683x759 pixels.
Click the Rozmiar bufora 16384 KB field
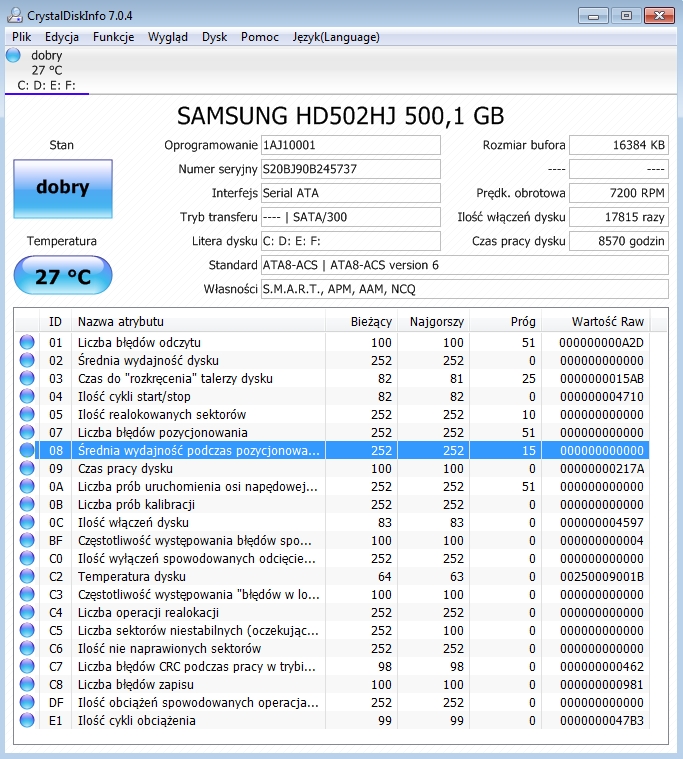(x=619, y=145)
